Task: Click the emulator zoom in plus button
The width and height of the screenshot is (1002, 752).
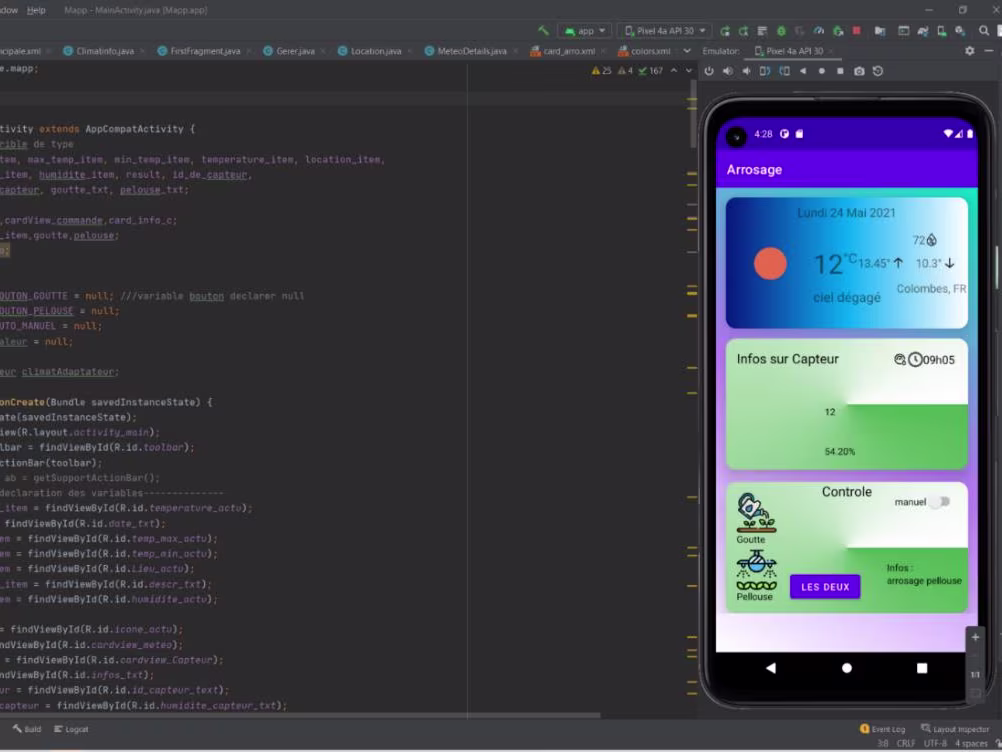Action: (x=975, y=637)
